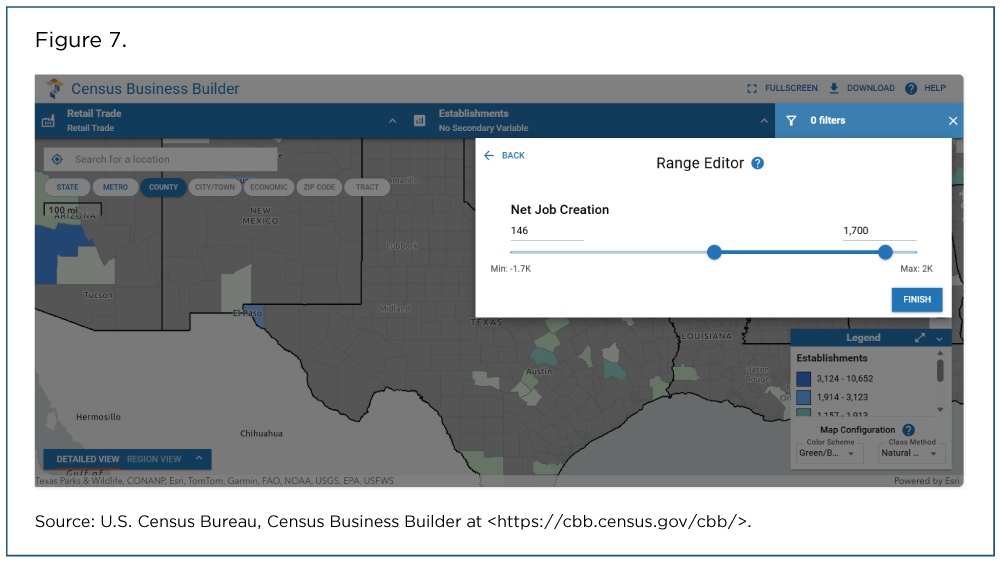Image resolution: width=1000 pixels, height=563 pixels.
Task: Click the Fullscreen icon in the top bar
Action: [752, 88]
